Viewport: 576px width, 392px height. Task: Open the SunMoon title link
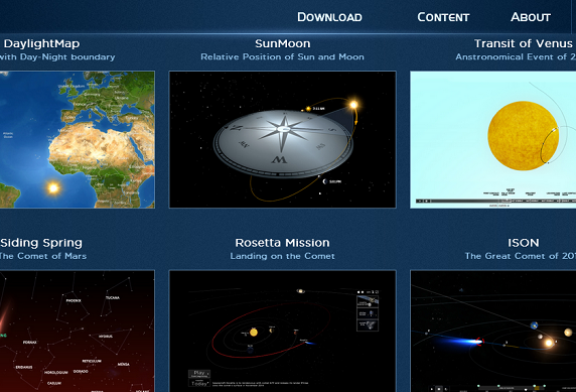[x=282, y=43]
